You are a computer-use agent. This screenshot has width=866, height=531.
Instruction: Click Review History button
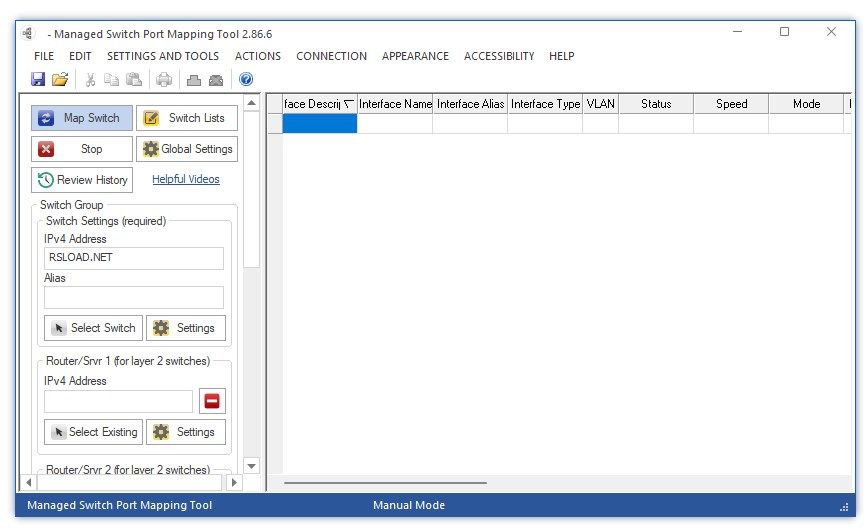coord(82,180)
